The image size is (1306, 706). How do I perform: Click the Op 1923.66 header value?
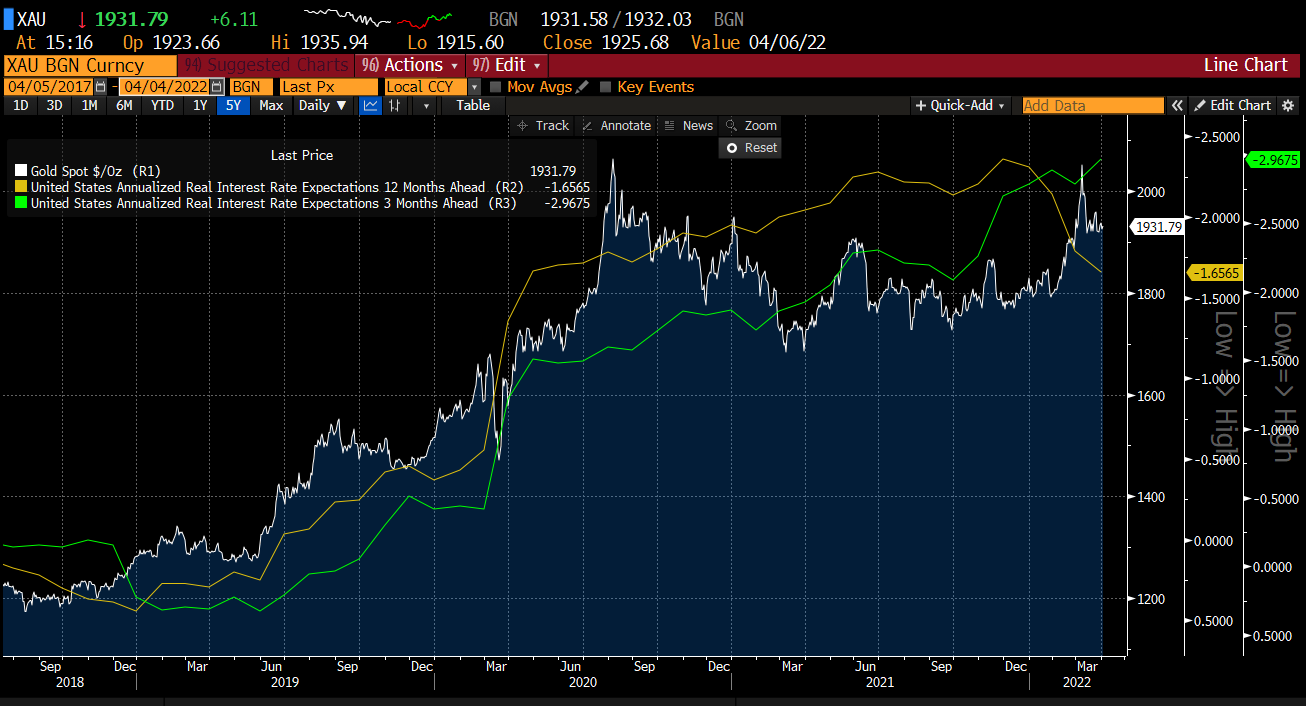point(171,42)
